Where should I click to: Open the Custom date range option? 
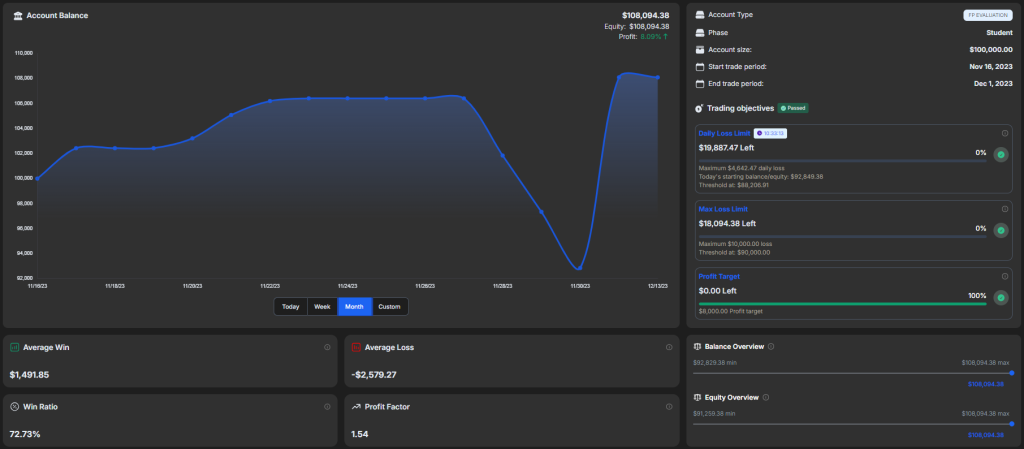tap(389, 307)
